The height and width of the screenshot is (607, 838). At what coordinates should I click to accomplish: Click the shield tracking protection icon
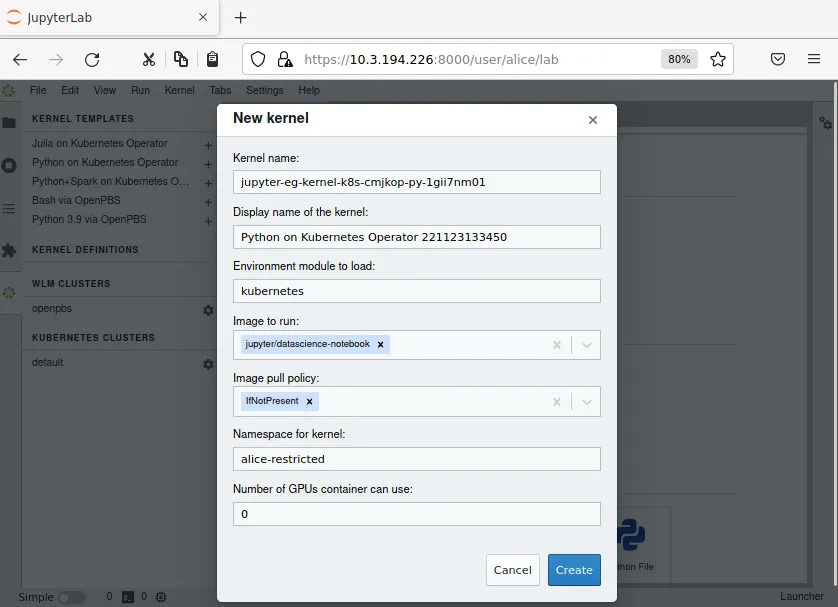[258, 59]
